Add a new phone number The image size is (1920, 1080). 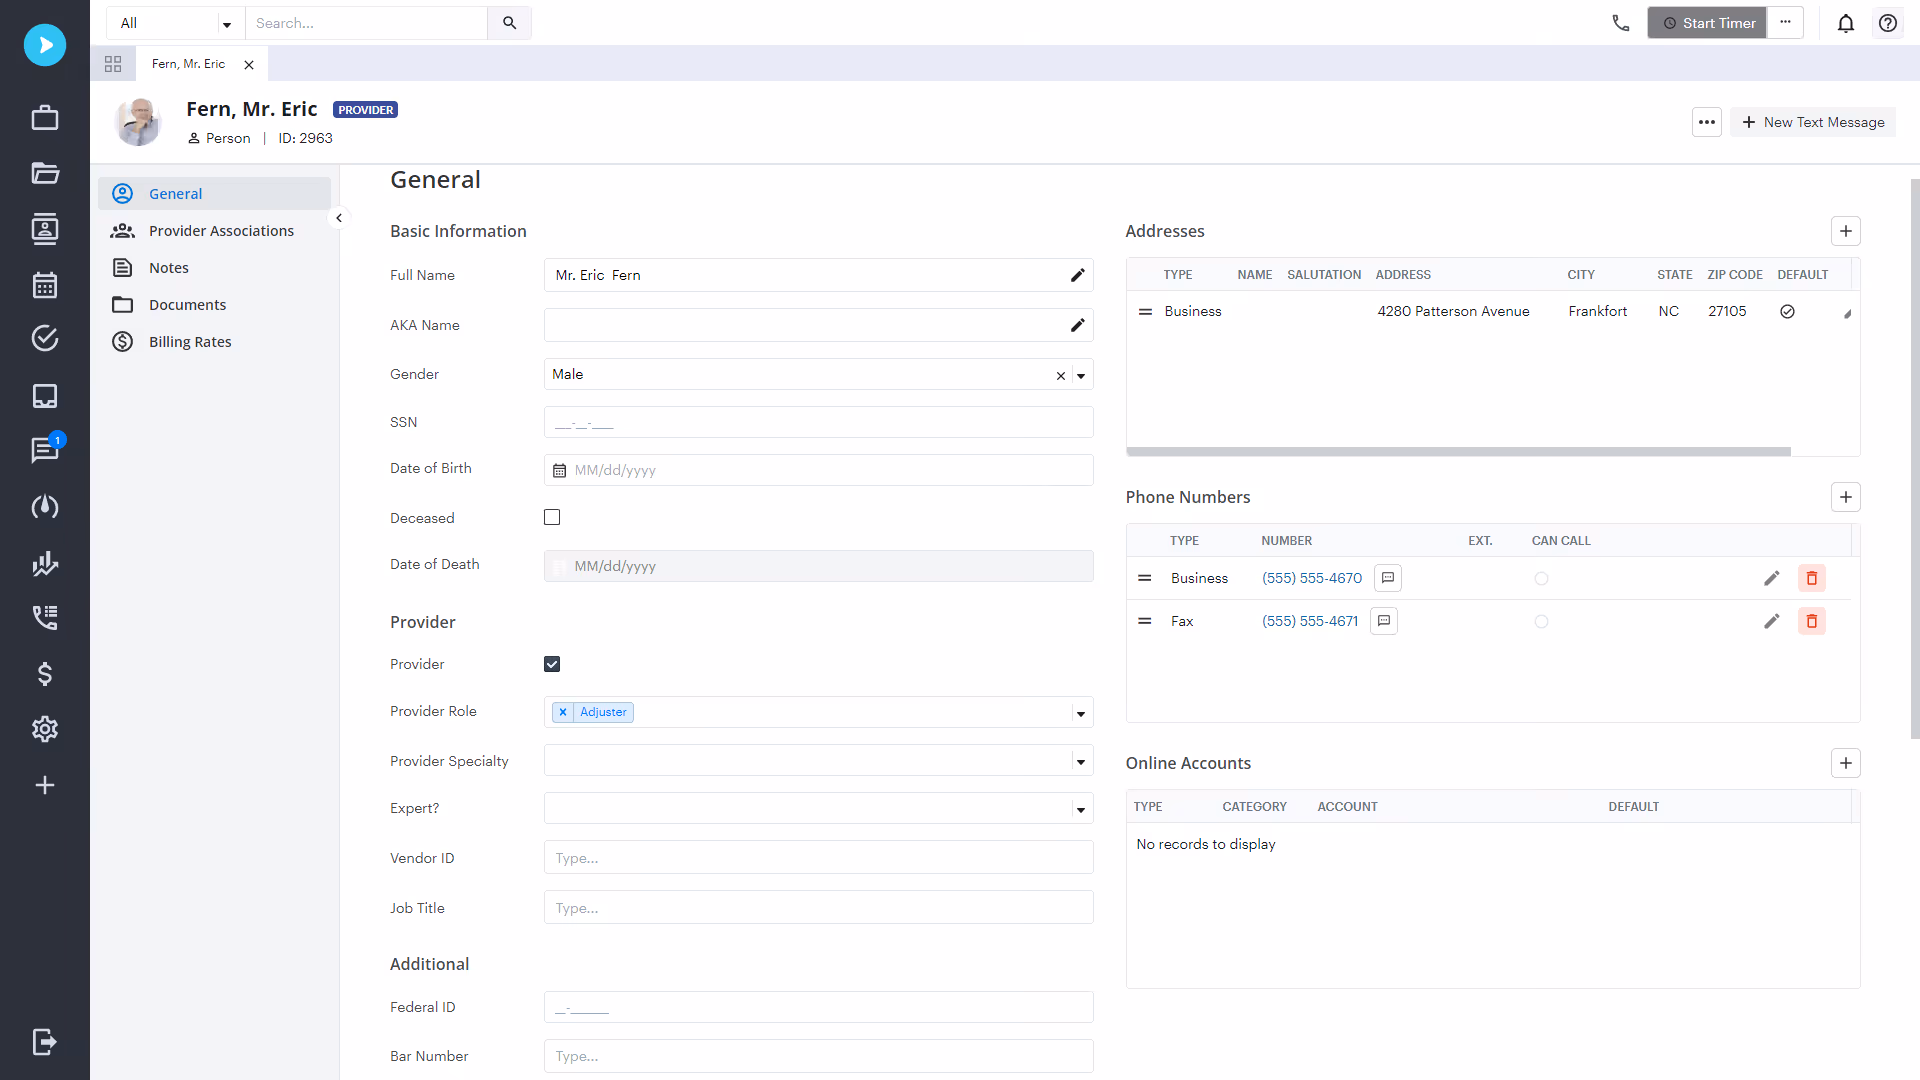[x=1846, y=497]
